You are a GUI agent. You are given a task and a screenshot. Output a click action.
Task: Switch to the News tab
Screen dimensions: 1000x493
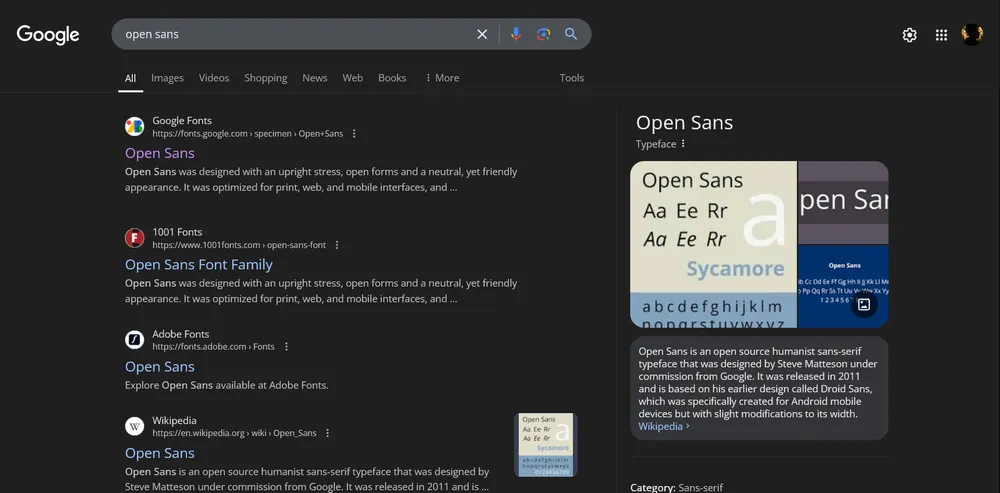click(314, 78)
